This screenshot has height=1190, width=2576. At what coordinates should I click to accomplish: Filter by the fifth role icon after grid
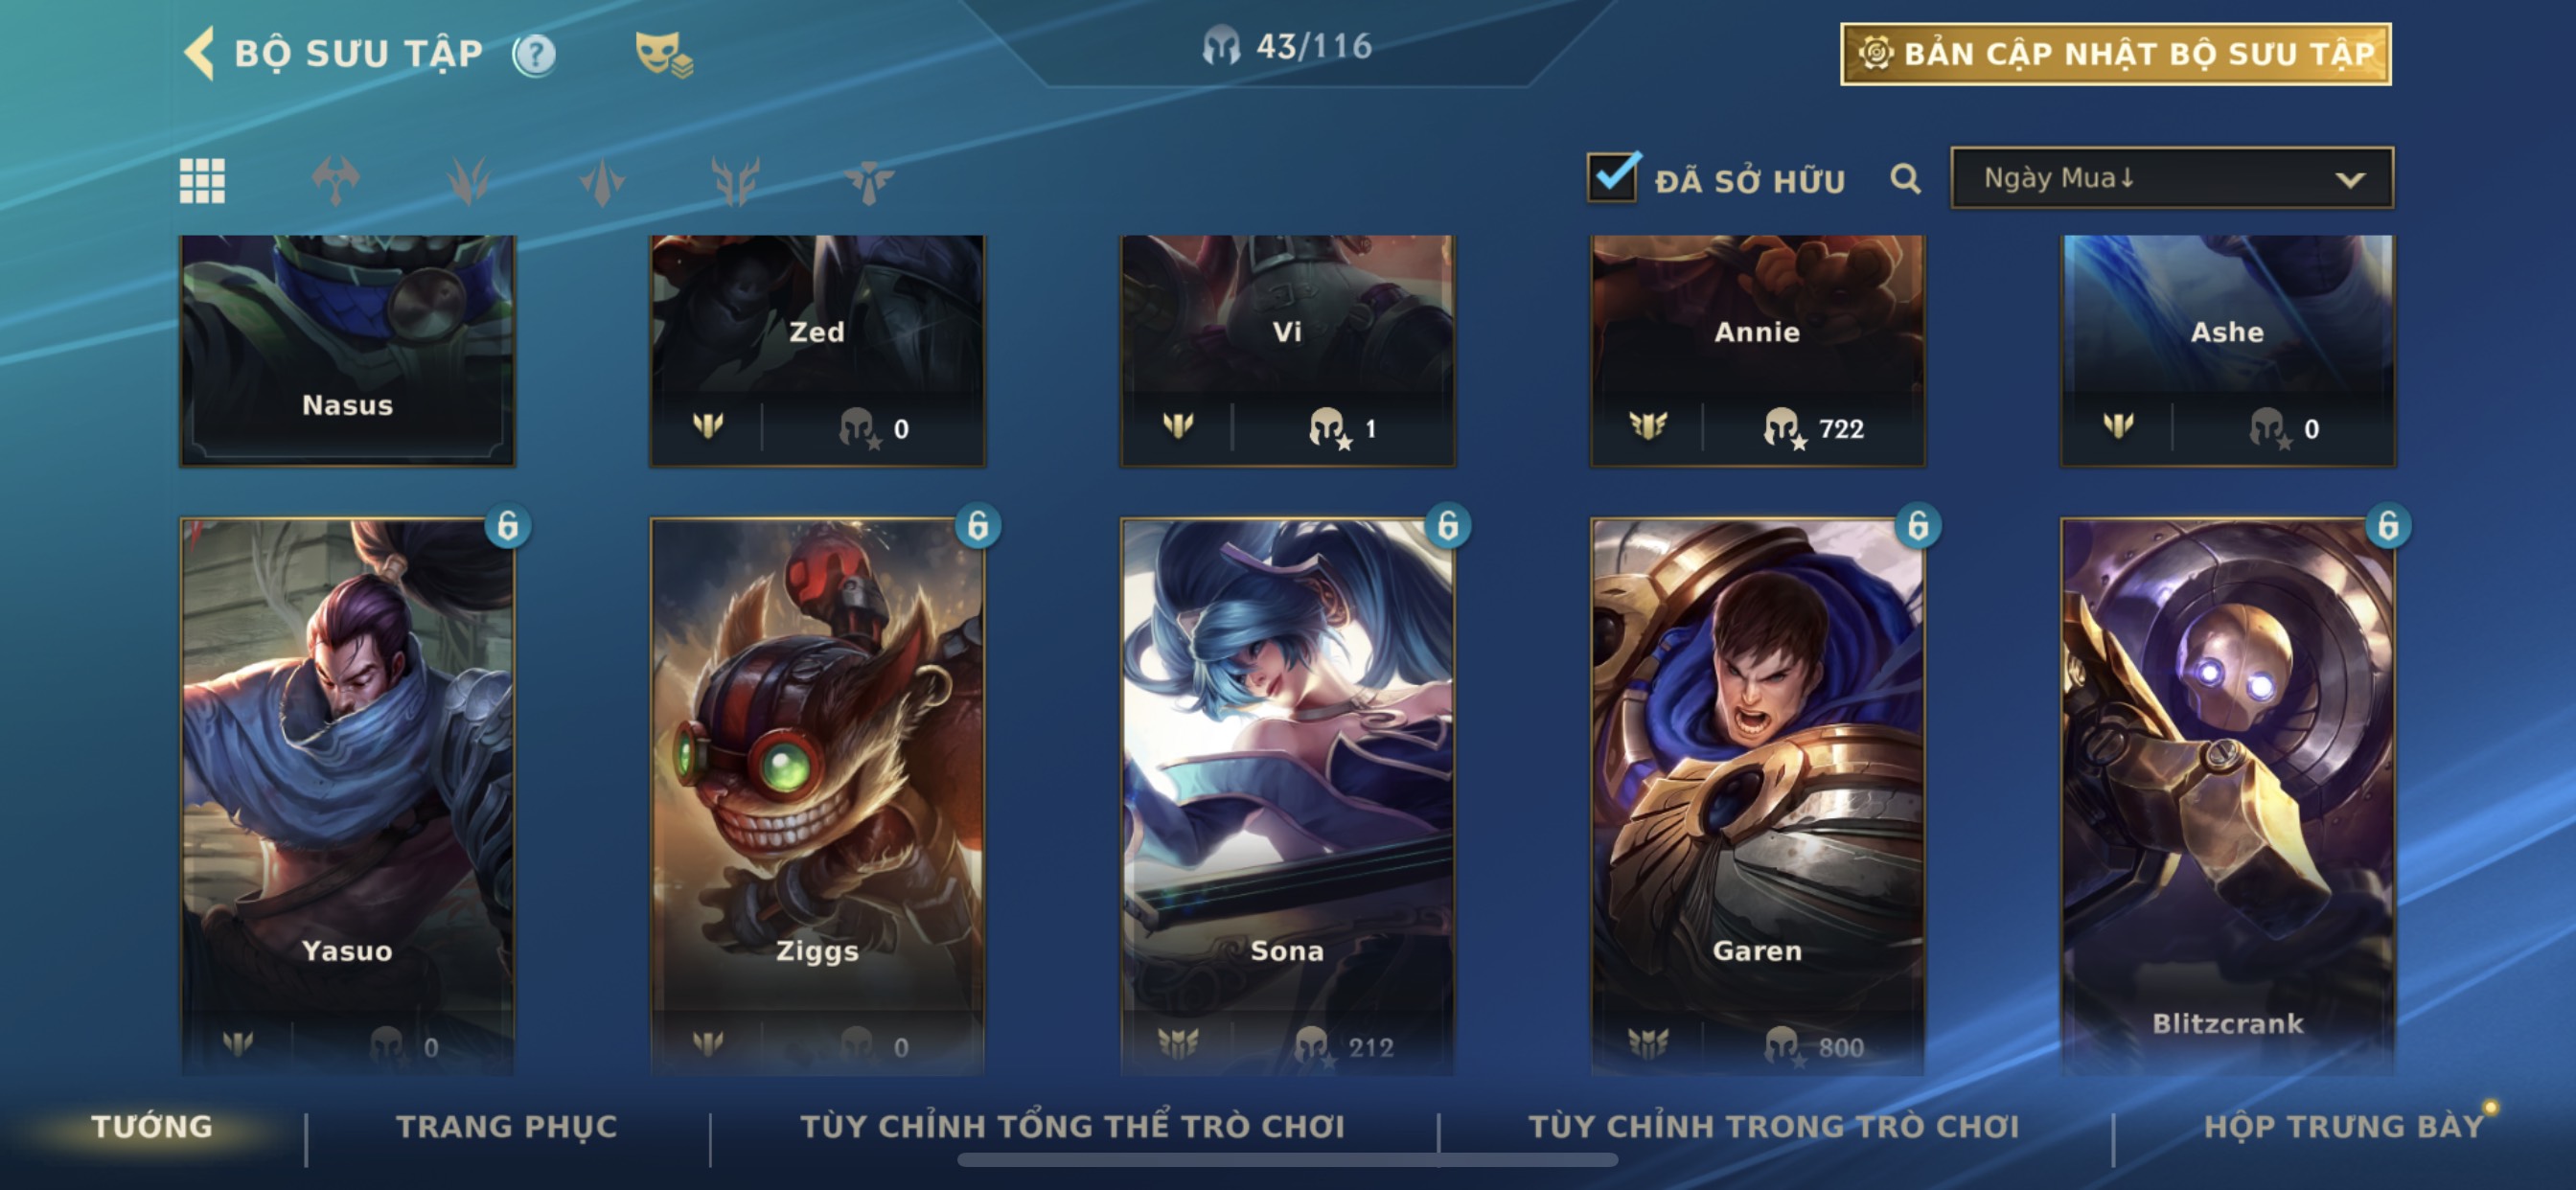869,181
